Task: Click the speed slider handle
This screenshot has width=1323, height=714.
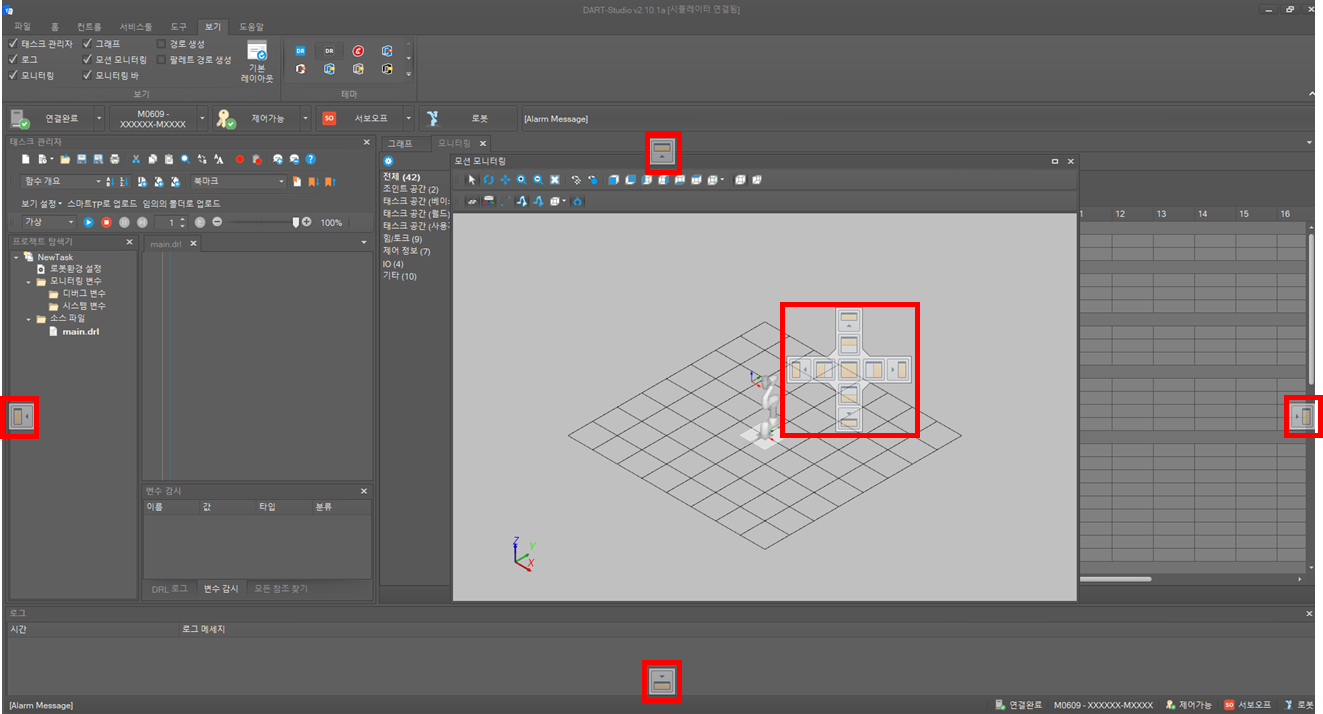Action: coord(295,222)
